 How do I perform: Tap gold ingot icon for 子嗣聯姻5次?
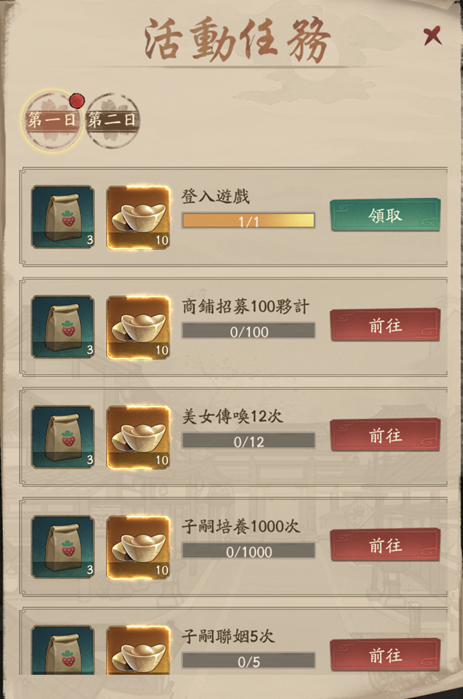click(138, 650)
